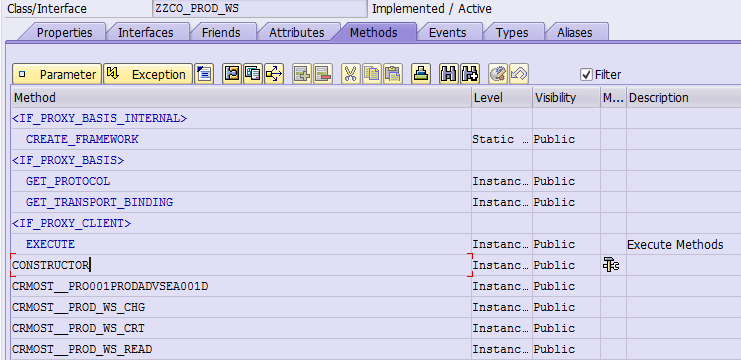
Task: Select the CRMOST__PROD_WS_READ method row
Action: (241, 349)
